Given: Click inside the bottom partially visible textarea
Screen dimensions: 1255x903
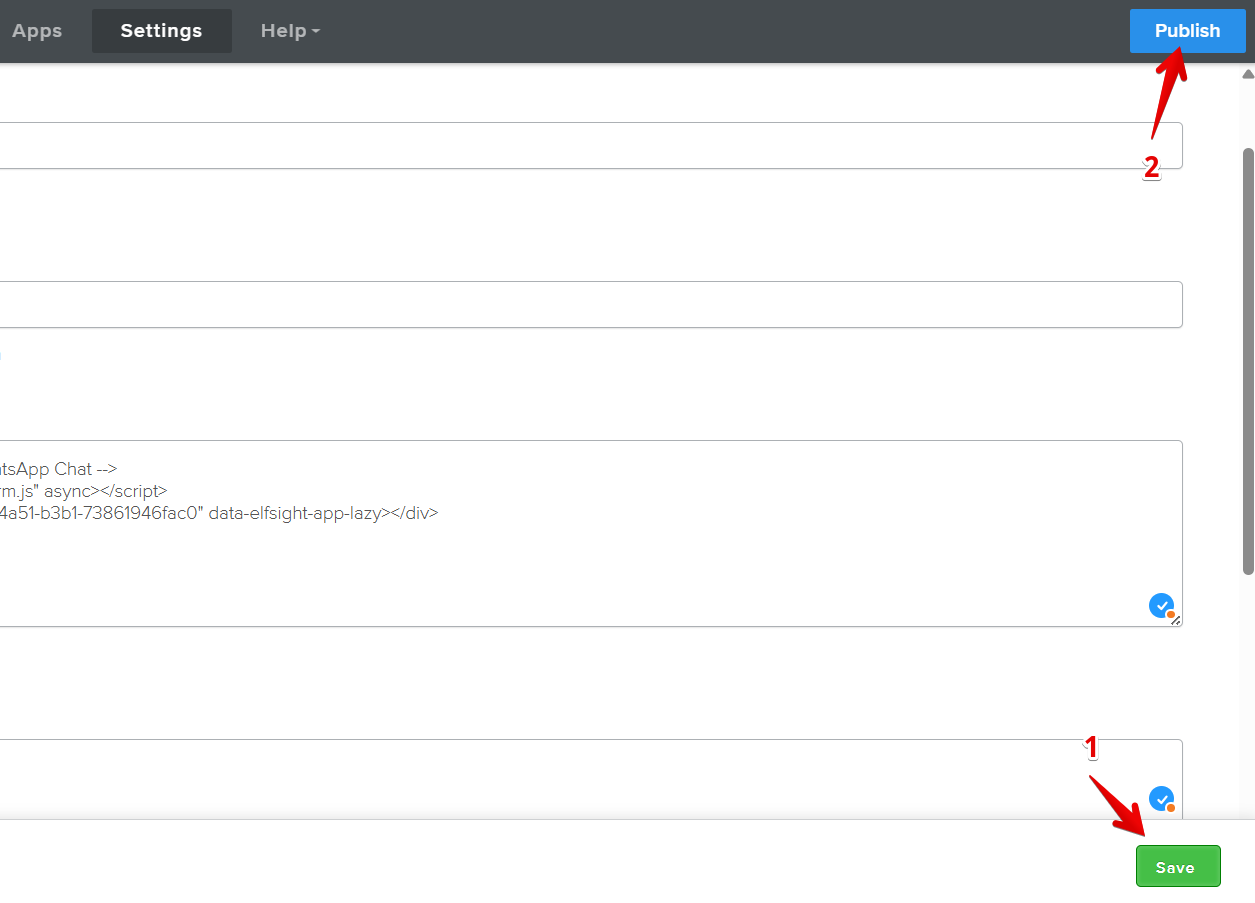Looking at the screenshot, I should (590, 780).
